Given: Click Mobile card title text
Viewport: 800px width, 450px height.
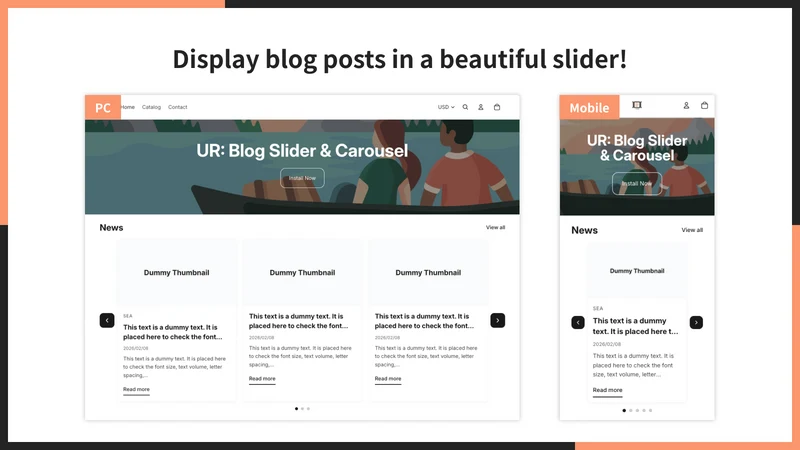Looking at the screenshot, I should coord(636,326).
